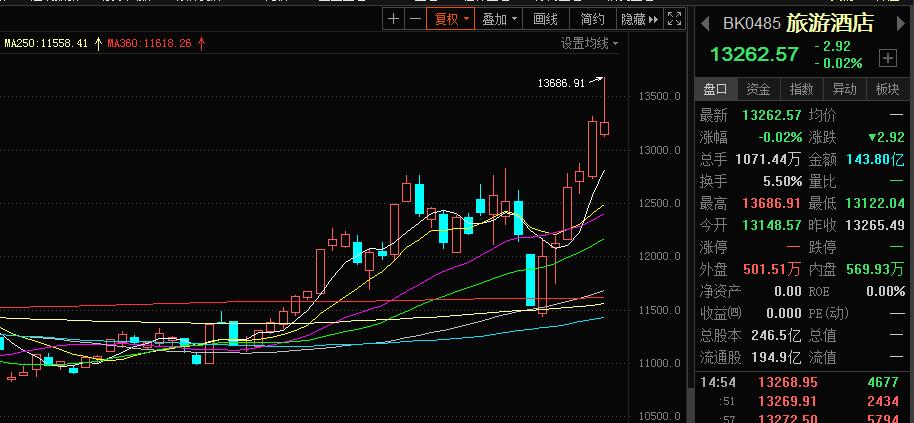
Task: Toggle 隐藏 to hide side panel
Action: point(639,19)
